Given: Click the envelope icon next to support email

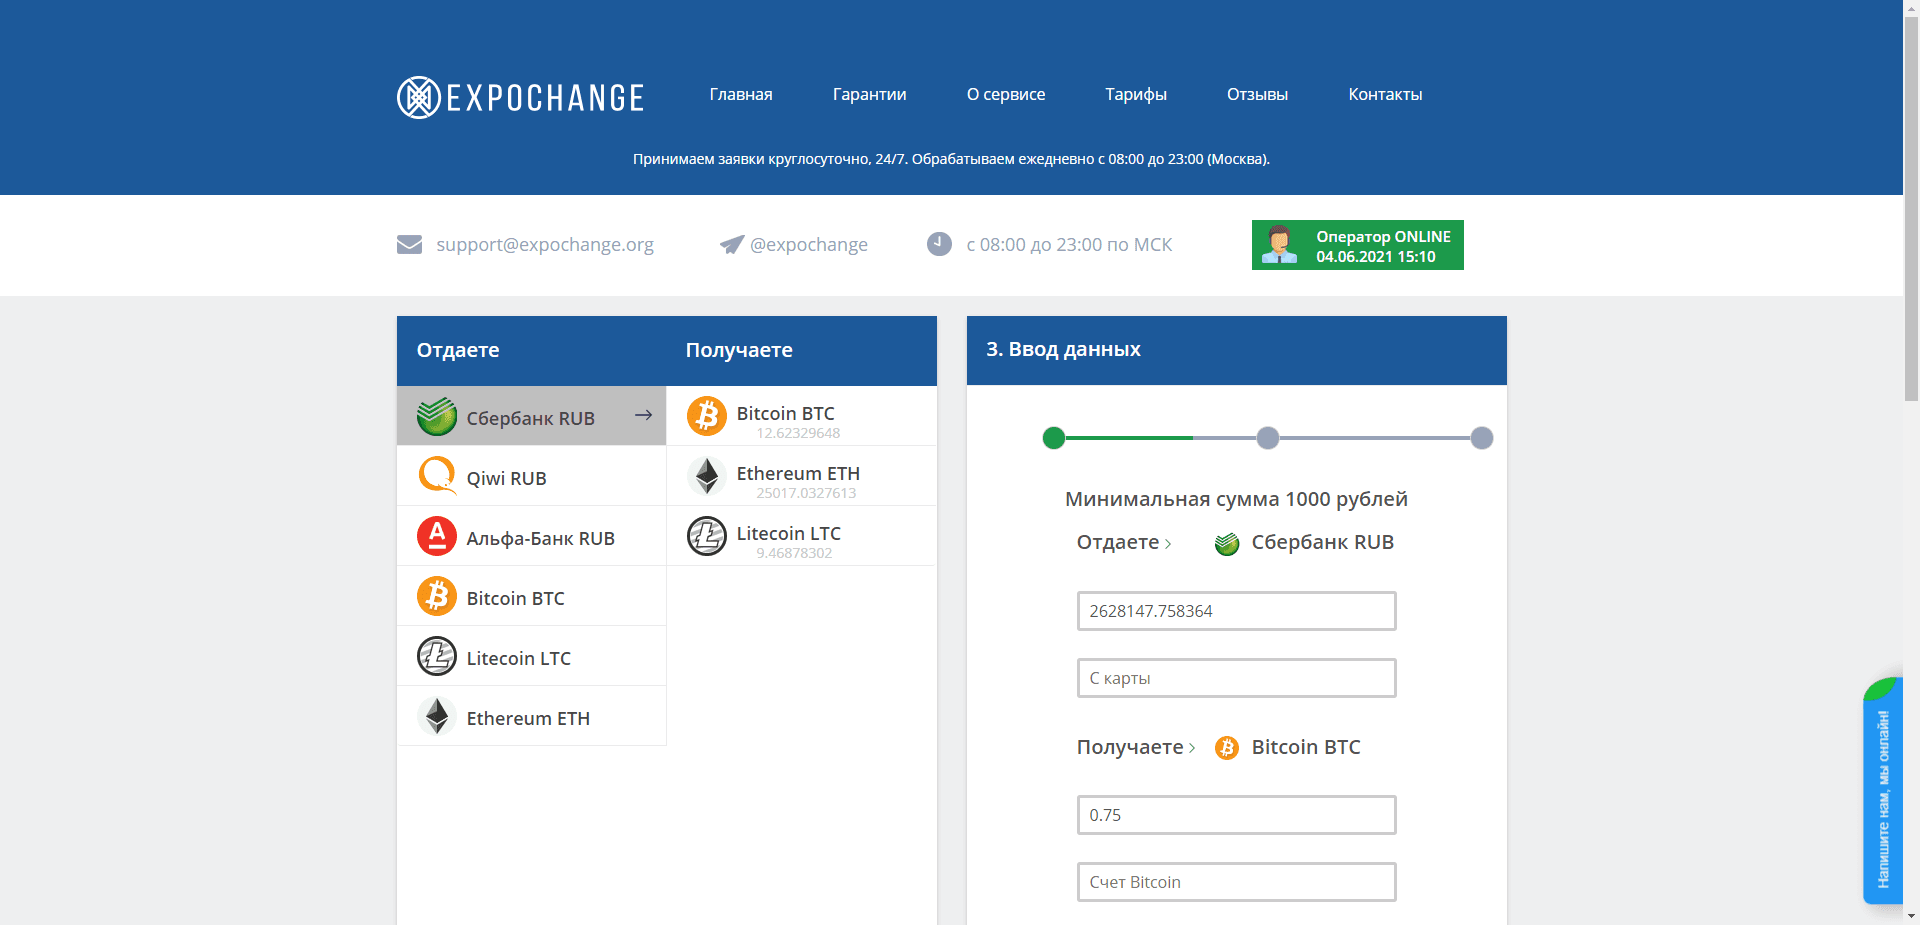Looking at the screenshot, I should [x=410, y=244].
